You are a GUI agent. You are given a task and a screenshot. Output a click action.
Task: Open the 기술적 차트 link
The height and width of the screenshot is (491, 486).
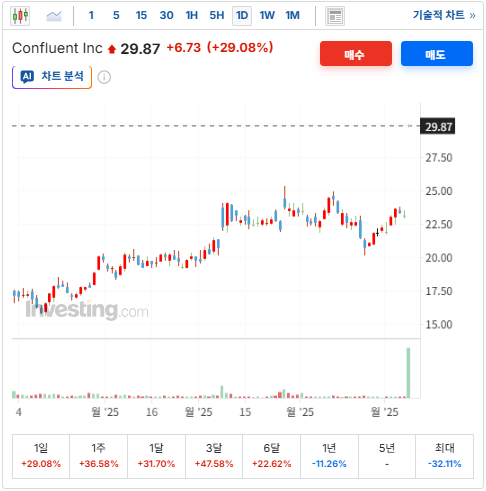(x=444, y=15)
